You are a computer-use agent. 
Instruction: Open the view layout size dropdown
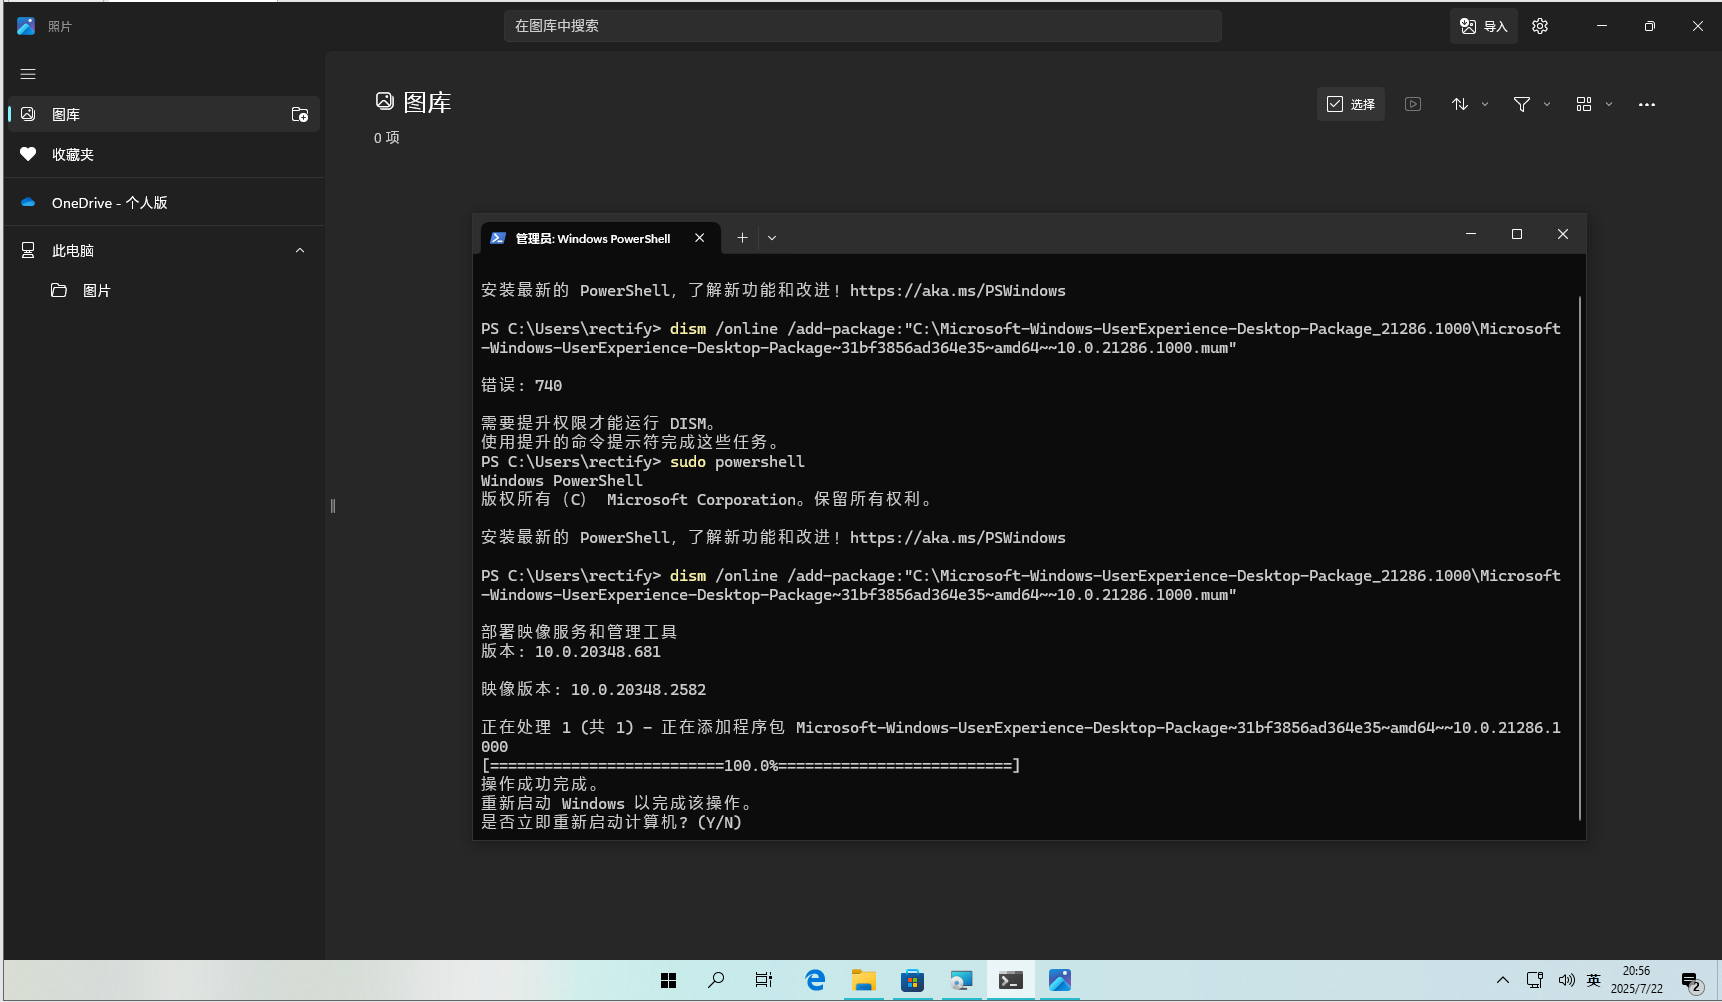pyautogui.click(x=1593, y=104)
